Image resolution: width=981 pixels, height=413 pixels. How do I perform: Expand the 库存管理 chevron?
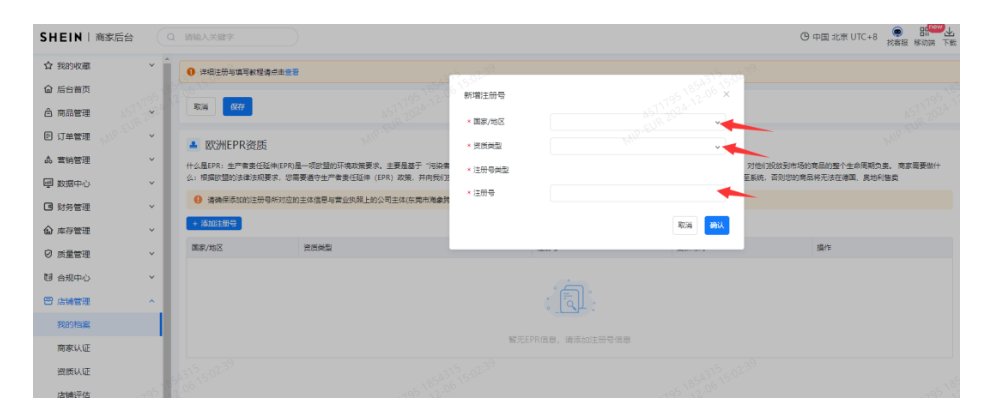151,230
